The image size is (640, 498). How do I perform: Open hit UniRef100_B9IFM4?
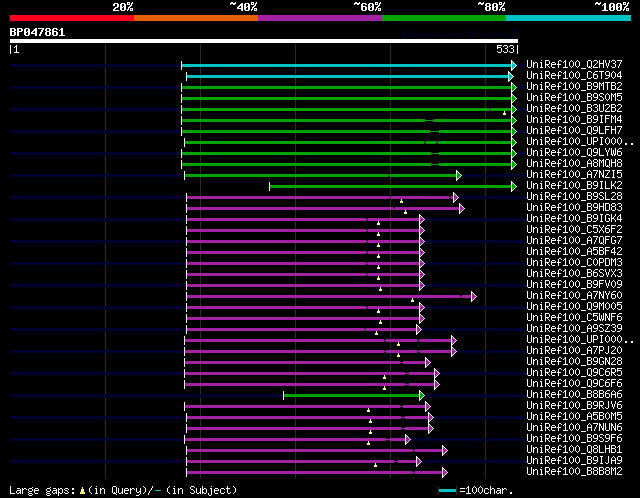tap(574, 119)
